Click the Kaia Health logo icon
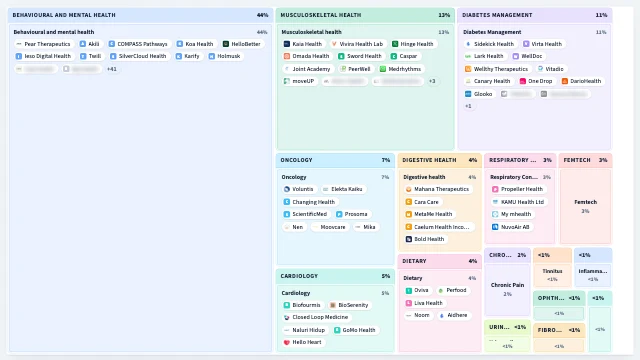The width and height of the screenshot is (640, 360). pyautogui.click(x=287, y=44)
